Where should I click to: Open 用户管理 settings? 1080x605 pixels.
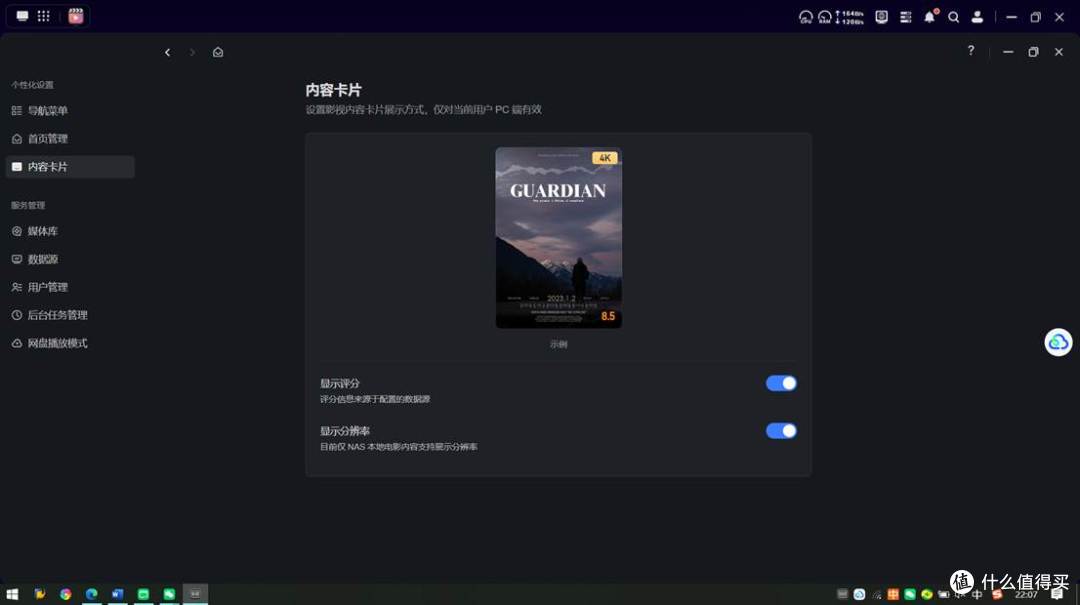[70, 287]
